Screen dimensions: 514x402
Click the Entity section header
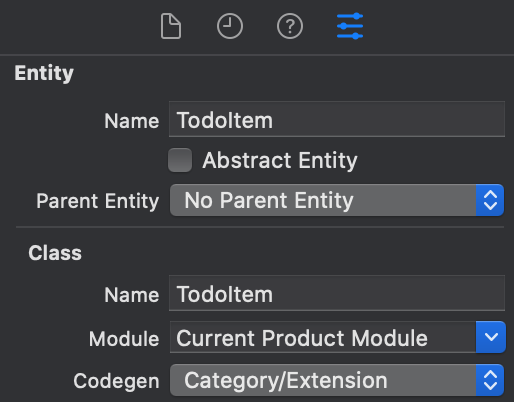(44, 73)
